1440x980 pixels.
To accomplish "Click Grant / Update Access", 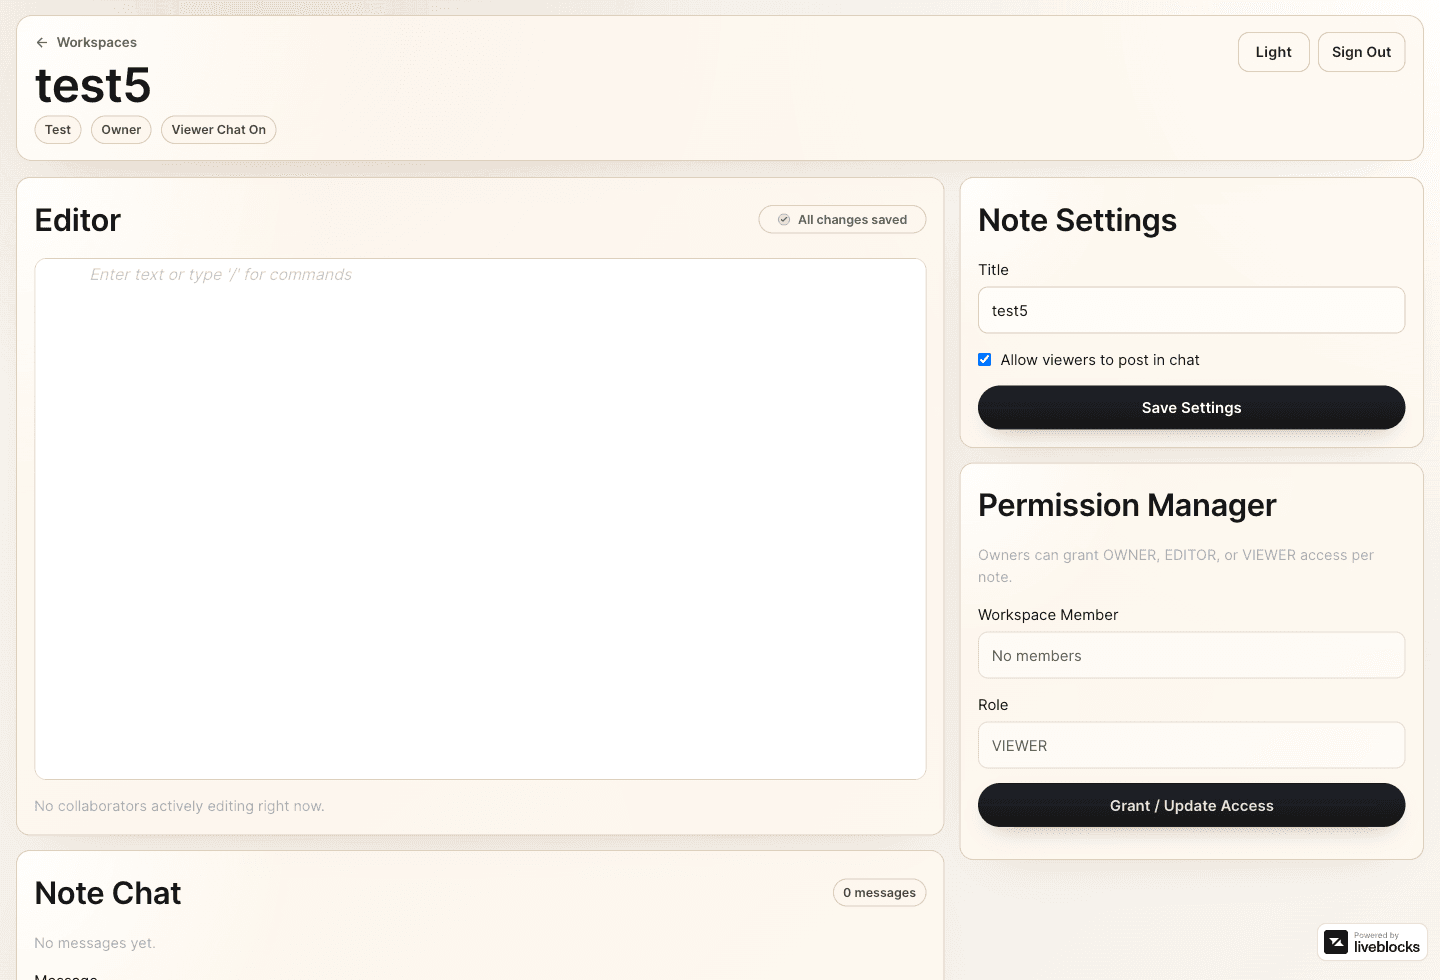I will (x=1191, y=805).
